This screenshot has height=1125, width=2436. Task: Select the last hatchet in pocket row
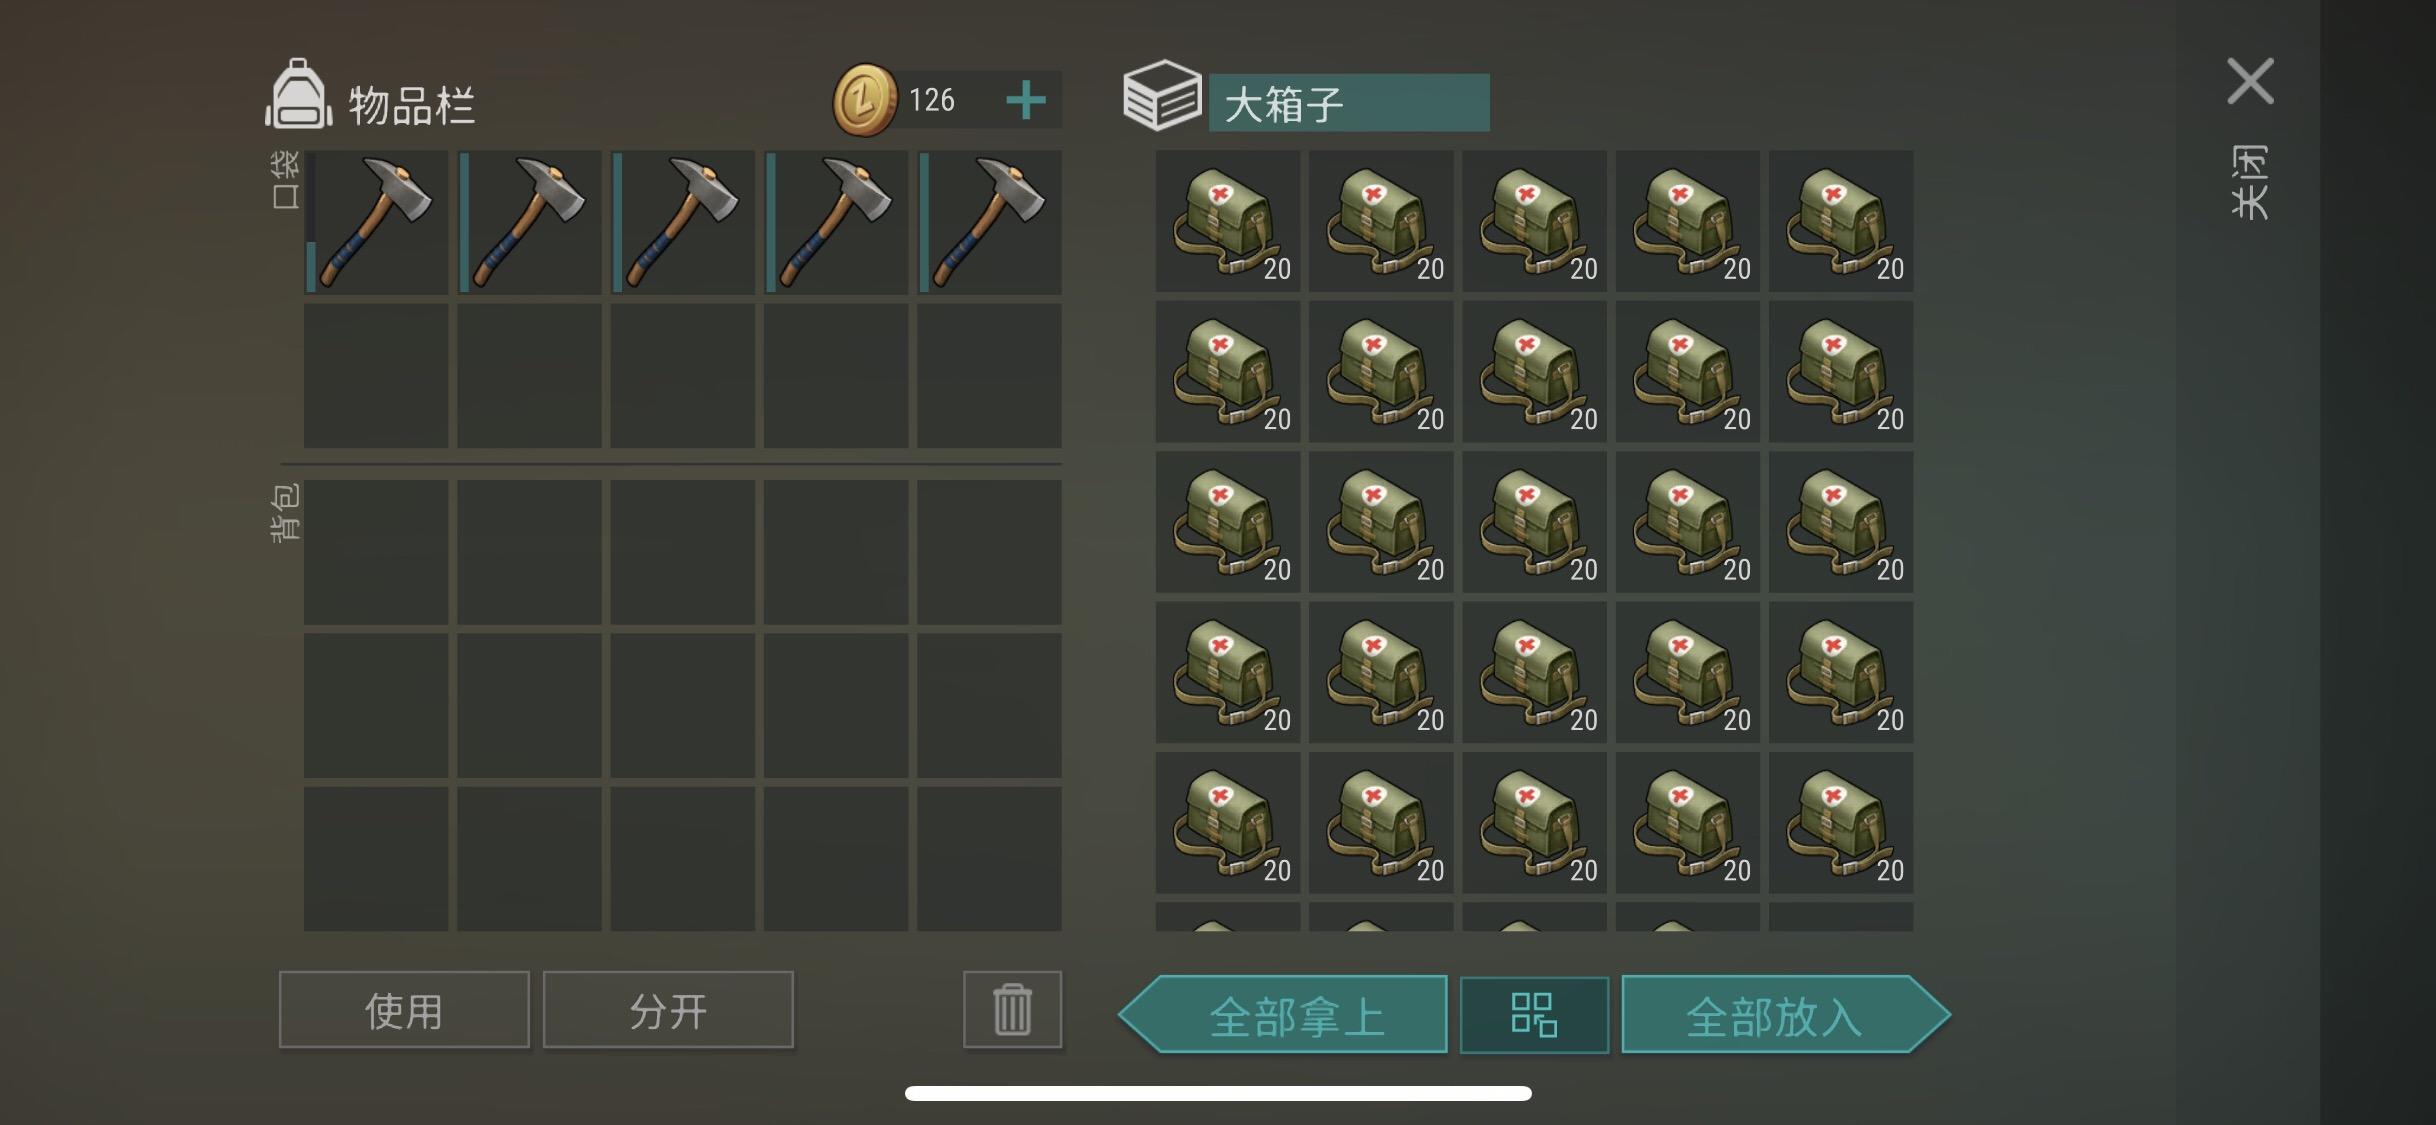point(989,222)
